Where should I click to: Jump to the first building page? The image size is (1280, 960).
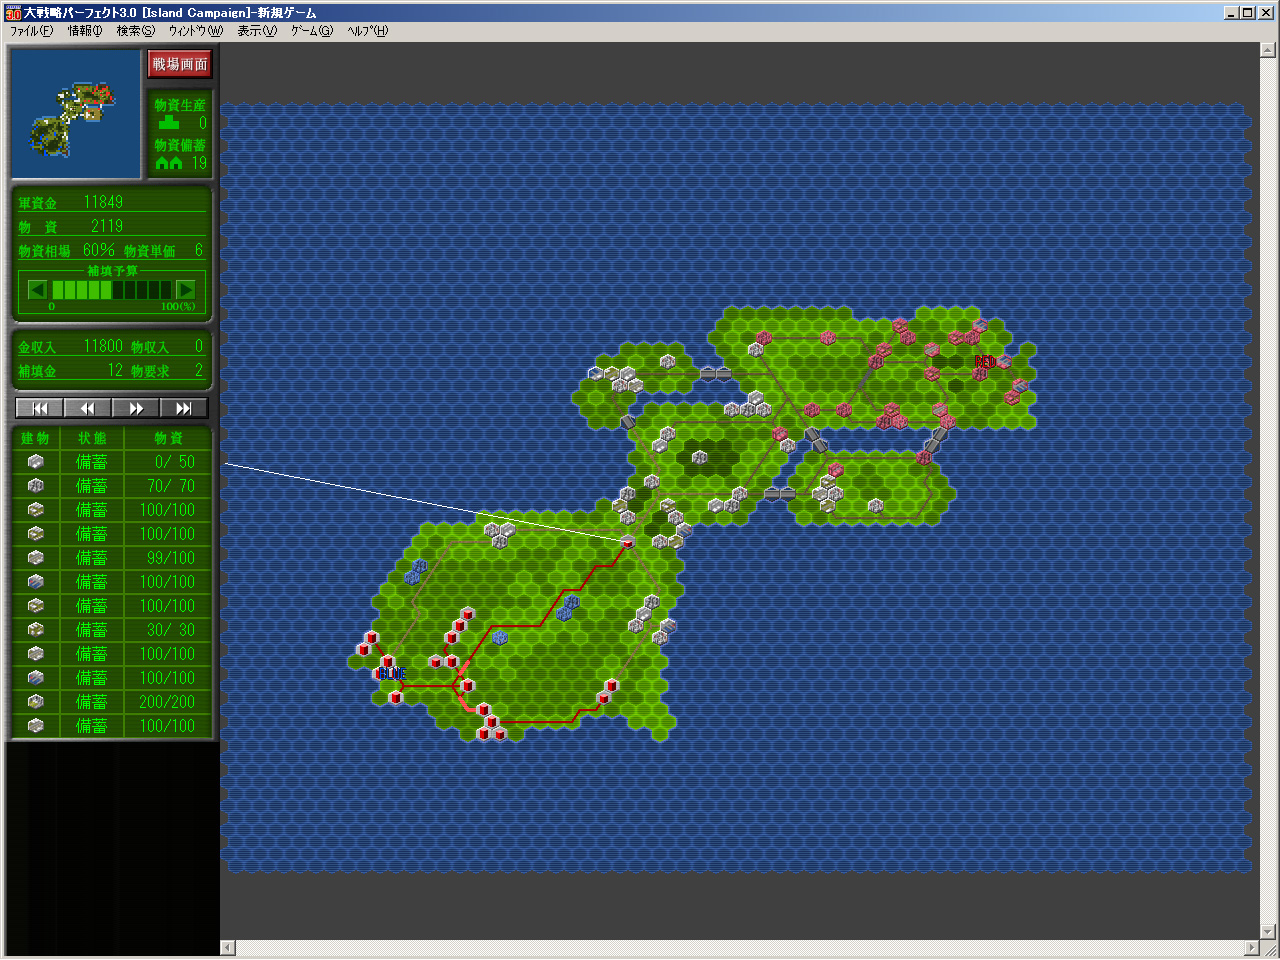[40, 408]
